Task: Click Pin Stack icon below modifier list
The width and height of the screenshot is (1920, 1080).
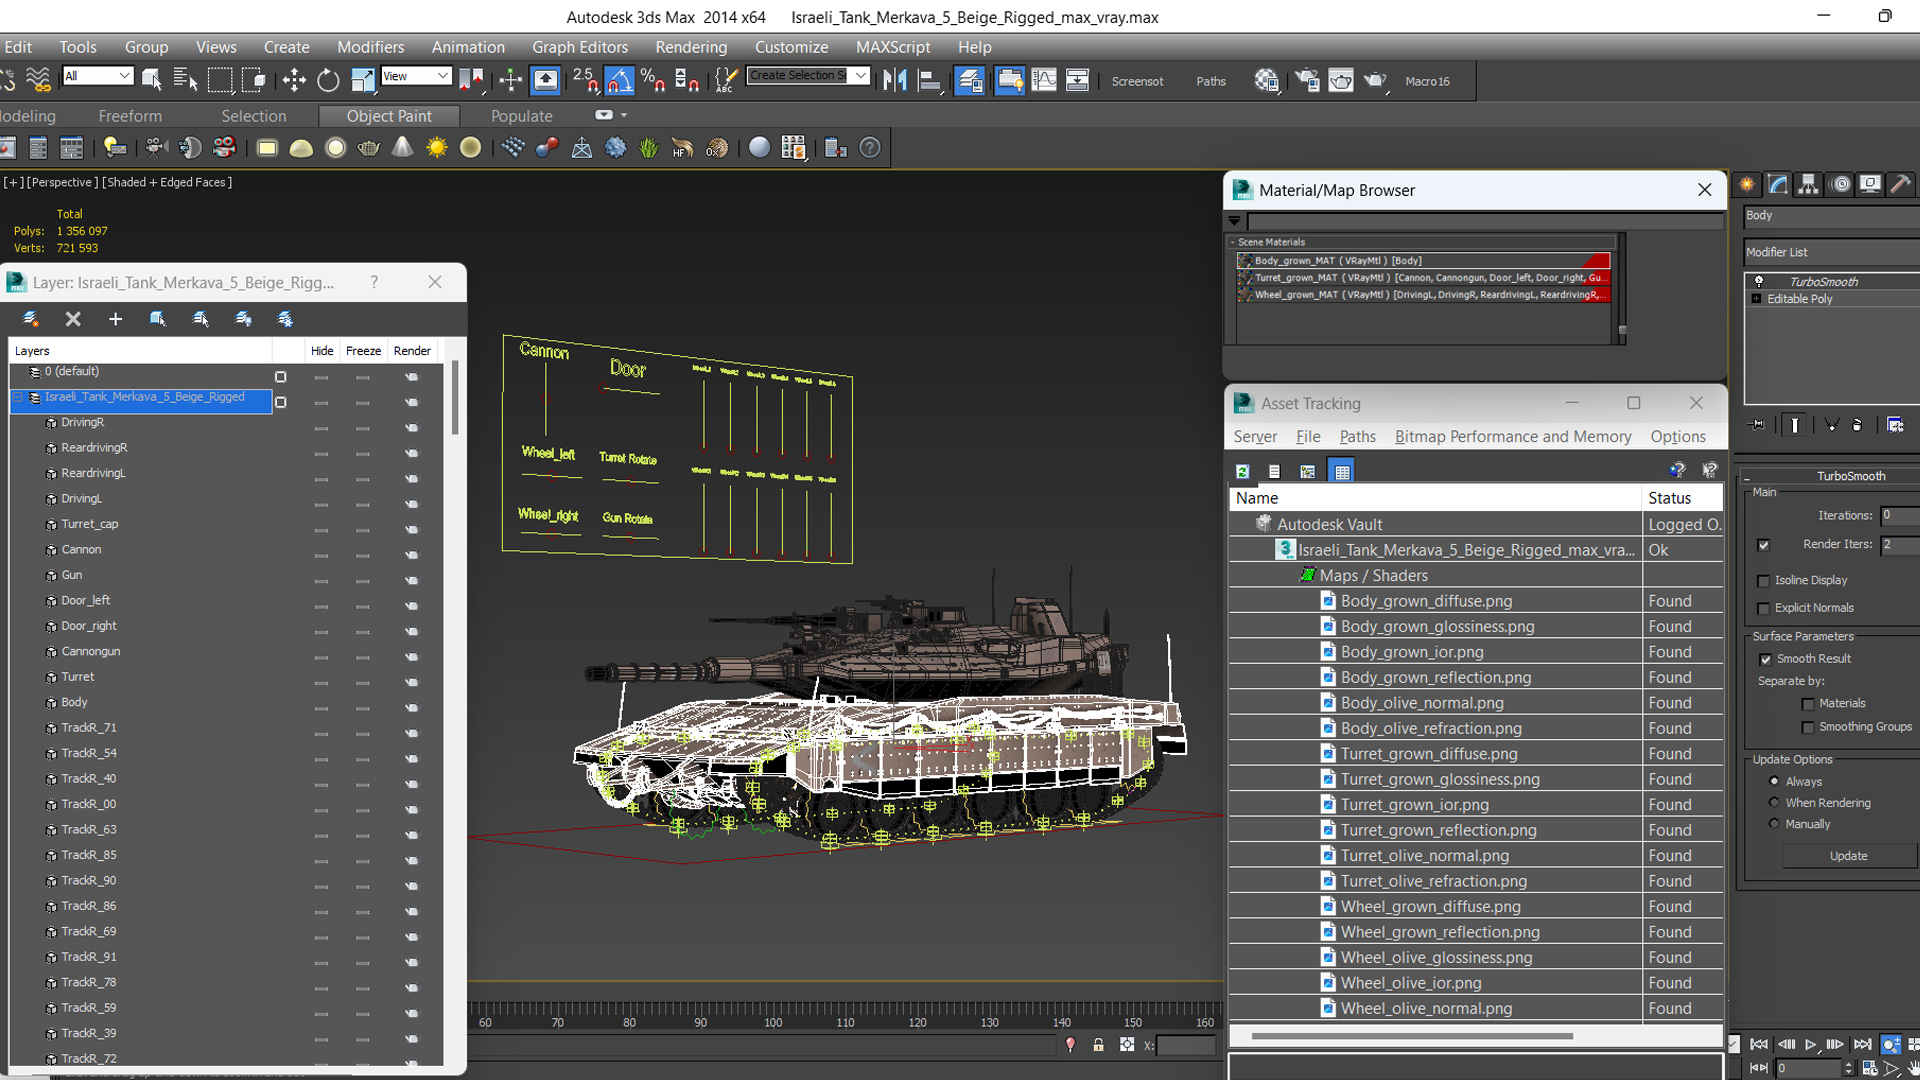Action: 1757,425
